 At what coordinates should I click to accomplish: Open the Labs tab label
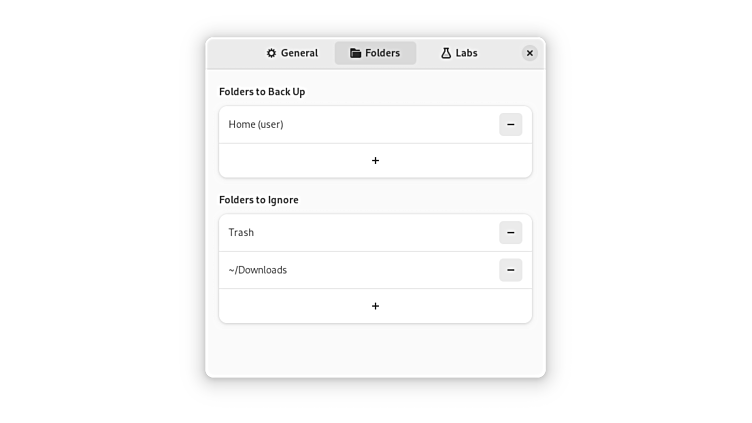click(466, 53)
